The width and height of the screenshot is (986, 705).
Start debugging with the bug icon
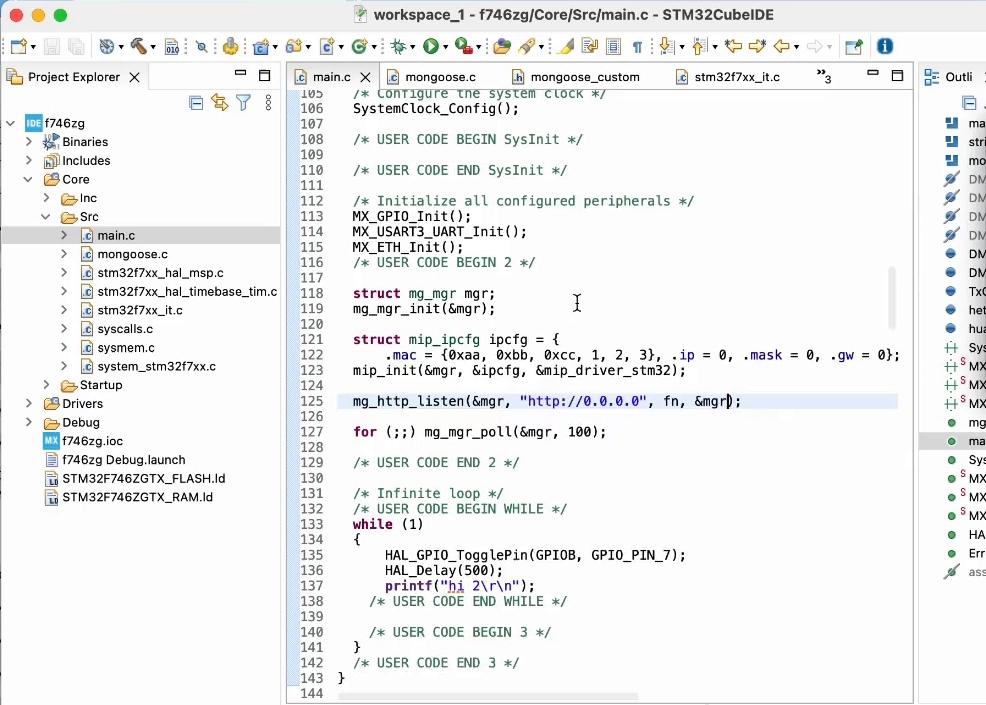(x=398, y=46)
